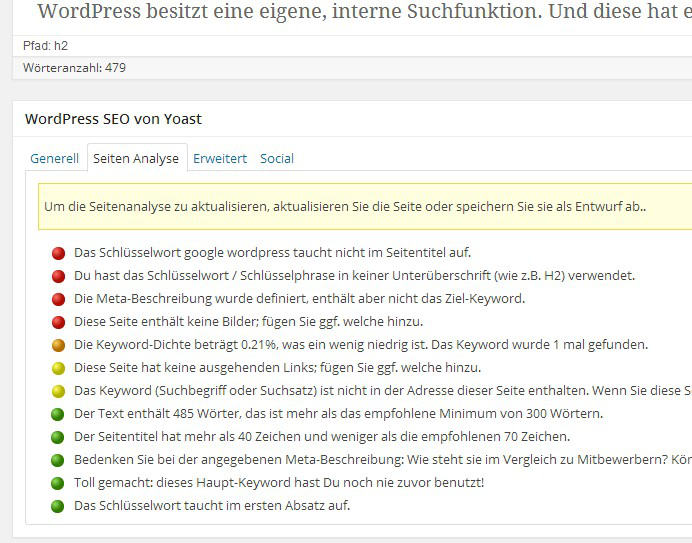Click red indicator for missing Bilder warning
The height and width of the screenshot is (543, 692).
coord(58,322)
